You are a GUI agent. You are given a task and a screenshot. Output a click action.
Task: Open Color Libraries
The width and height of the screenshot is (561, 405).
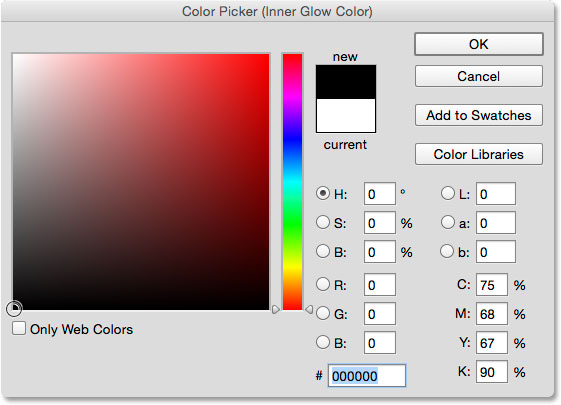pos(479,154)
